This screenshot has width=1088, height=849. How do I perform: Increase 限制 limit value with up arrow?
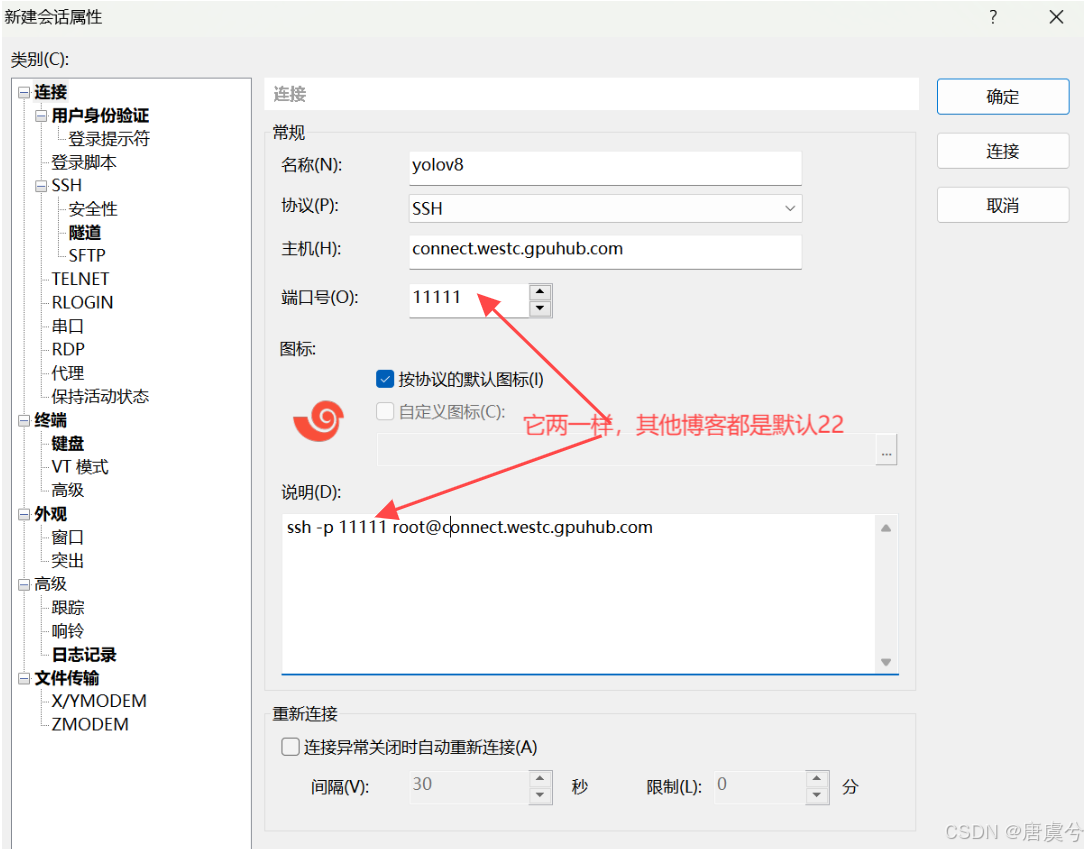[817, 779]
